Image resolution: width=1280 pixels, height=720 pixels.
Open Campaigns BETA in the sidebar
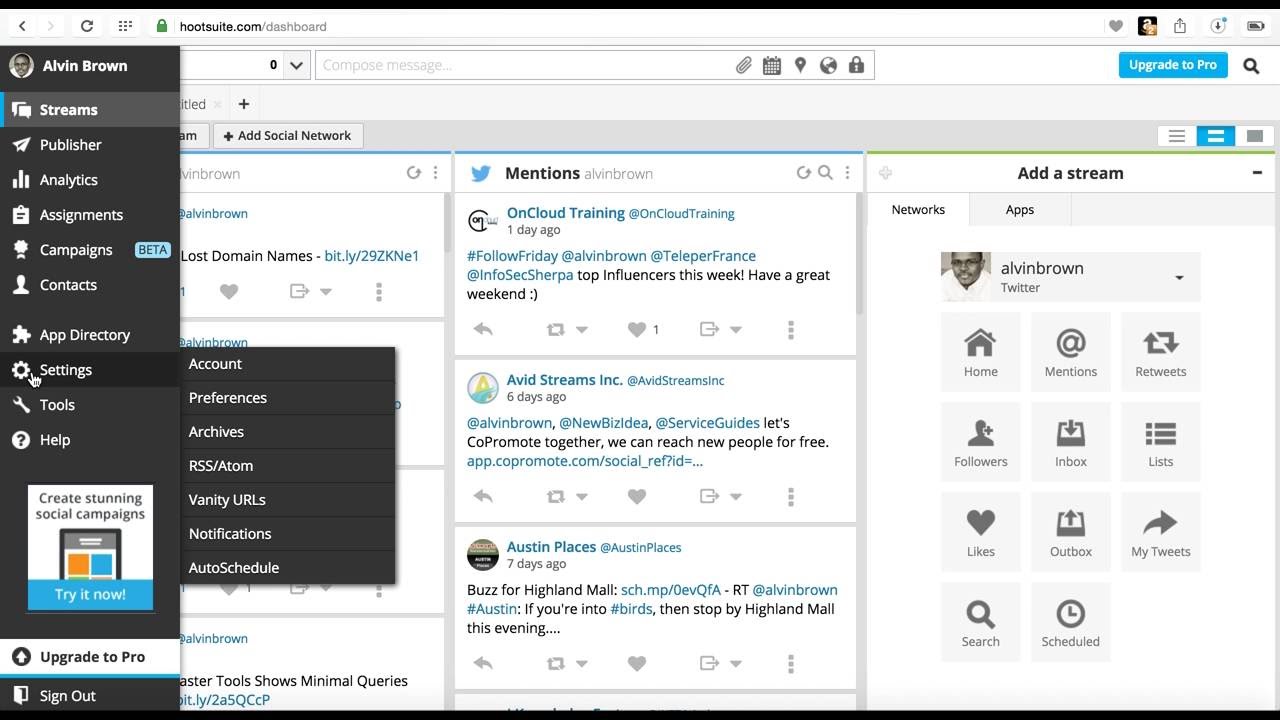pos(90,250)
